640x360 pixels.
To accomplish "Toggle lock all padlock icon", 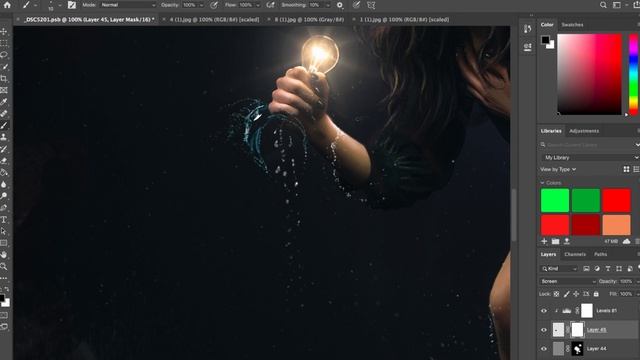I will 596,294.
